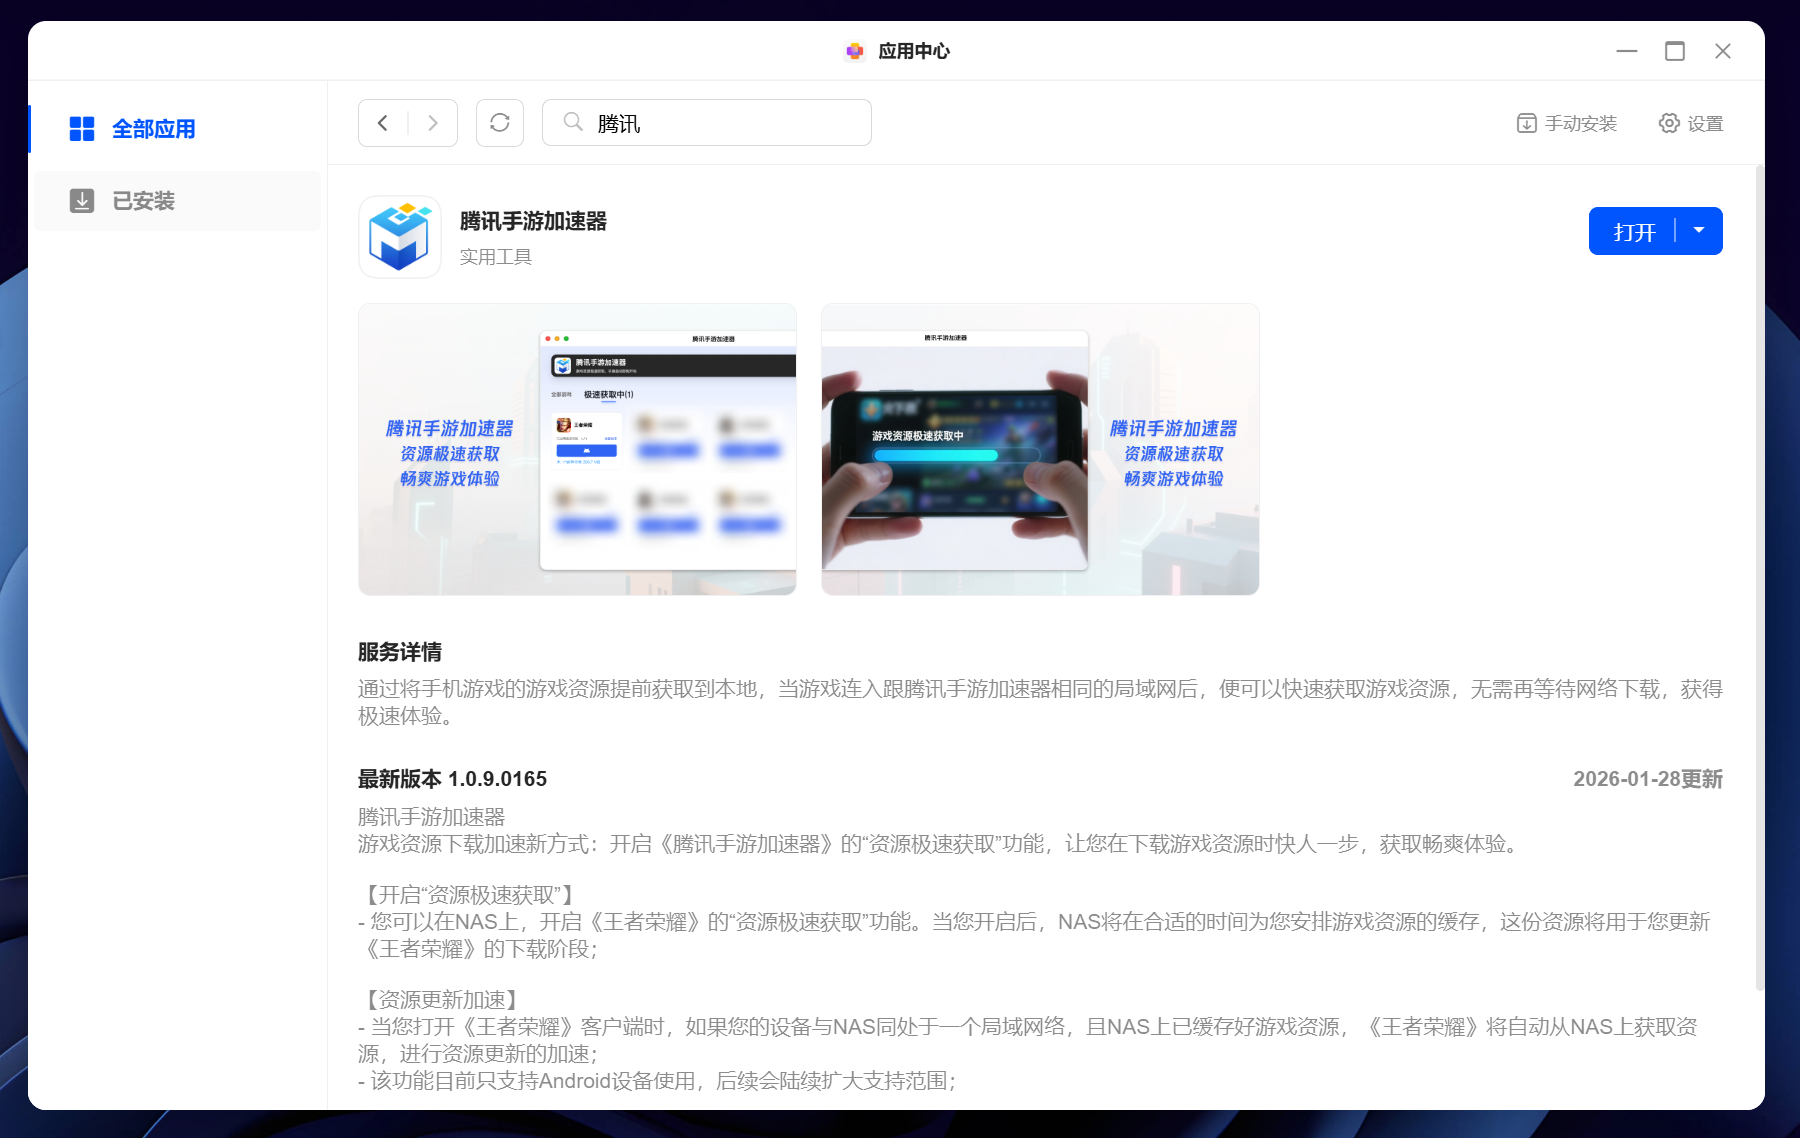Click the grid icon beside 全部应用
The width and height of the screenshot is (1800, 1138).
(82, 128)
